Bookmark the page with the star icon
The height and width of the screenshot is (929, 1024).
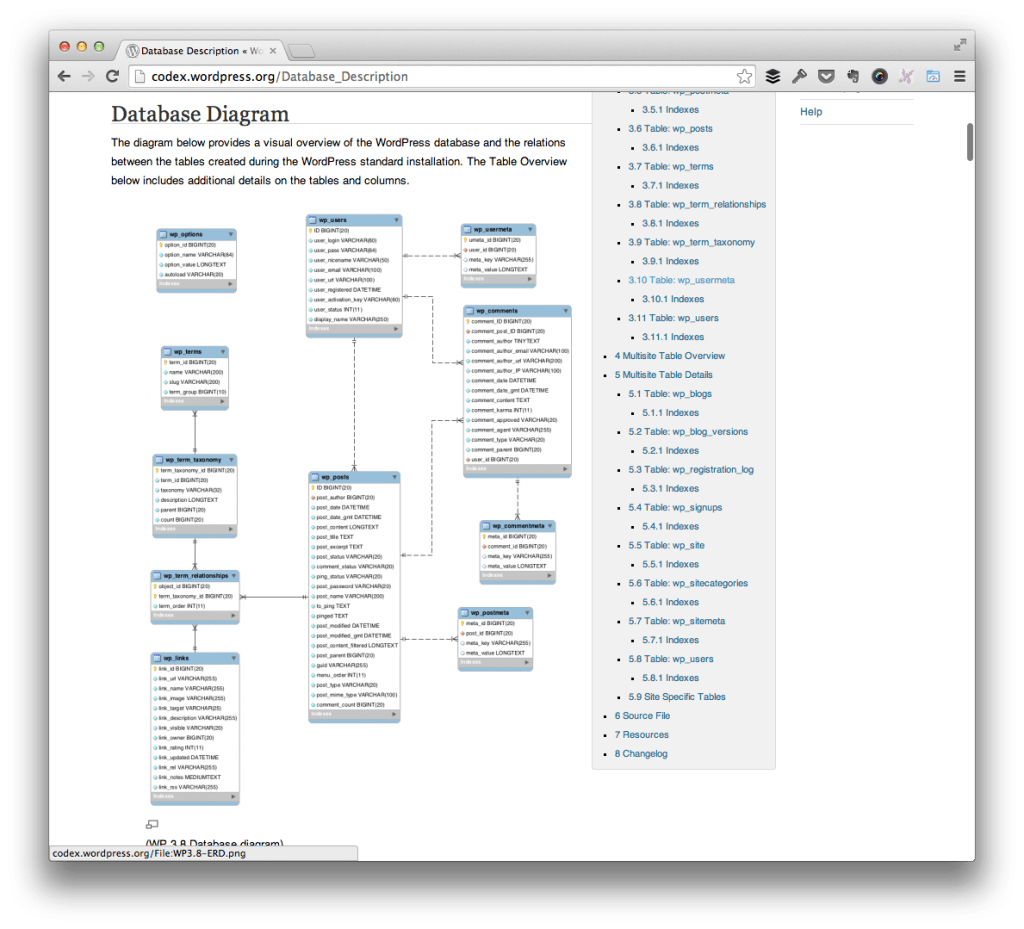(745, 75)
